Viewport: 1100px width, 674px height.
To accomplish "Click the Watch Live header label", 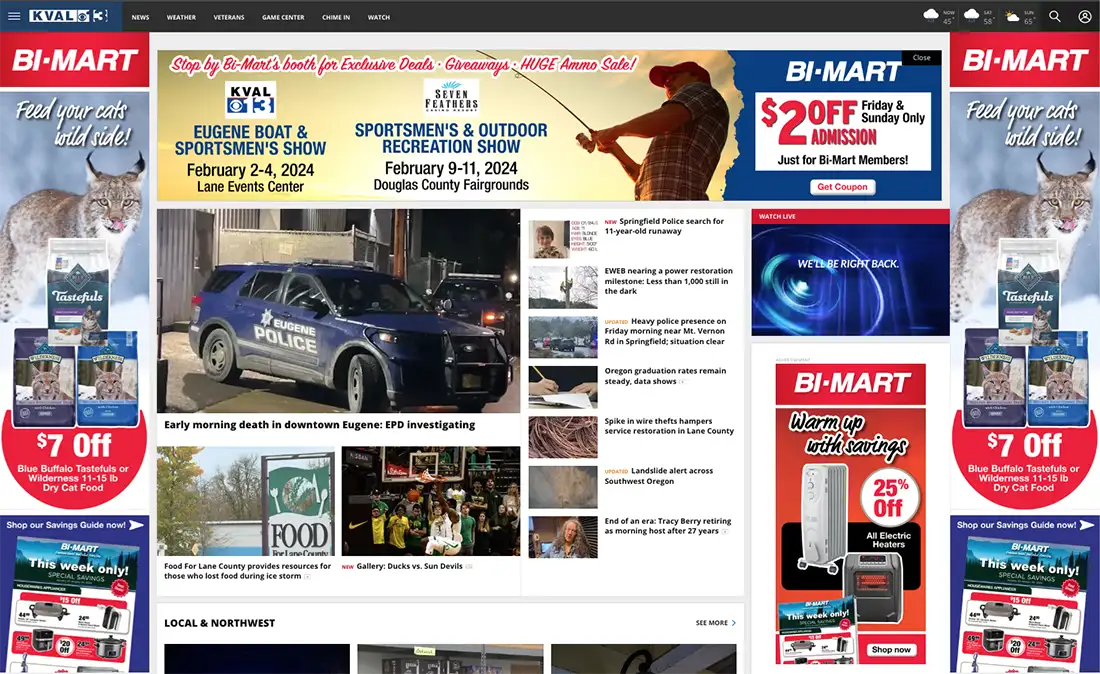I will coord(777,217).
